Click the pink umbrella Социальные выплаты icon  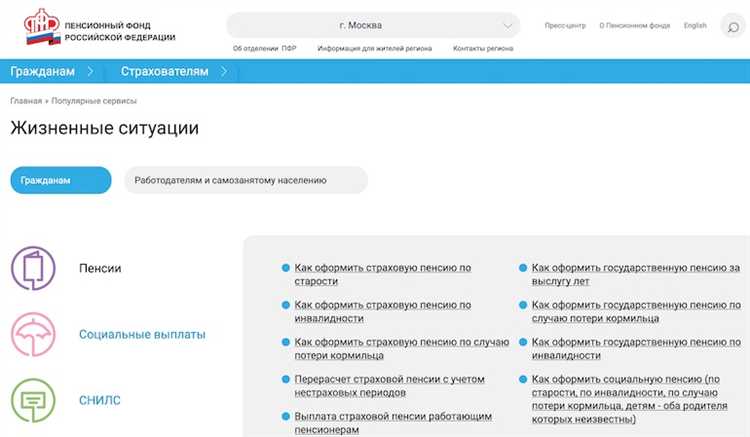pos(33,334)
